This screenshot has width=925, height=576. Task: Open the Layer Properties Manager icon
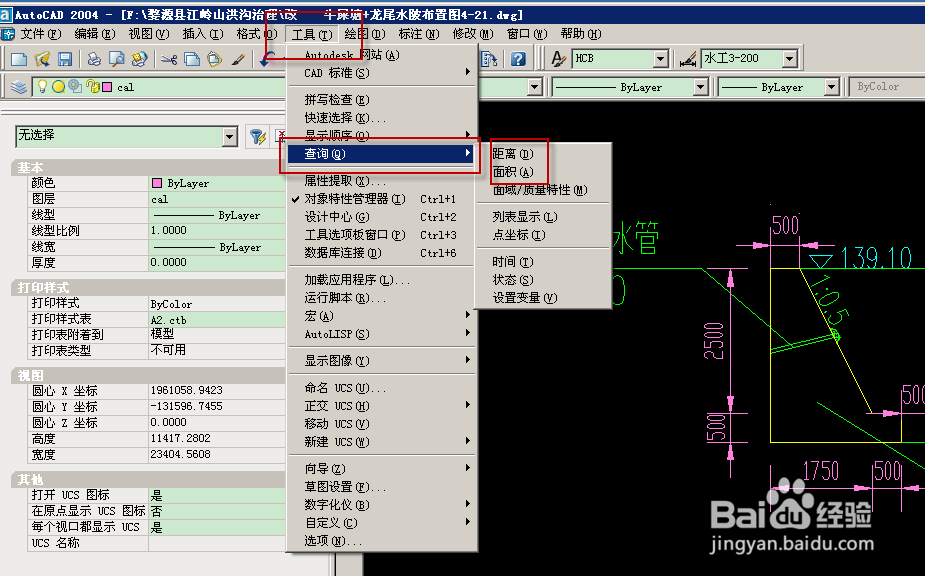click(19, 87)
